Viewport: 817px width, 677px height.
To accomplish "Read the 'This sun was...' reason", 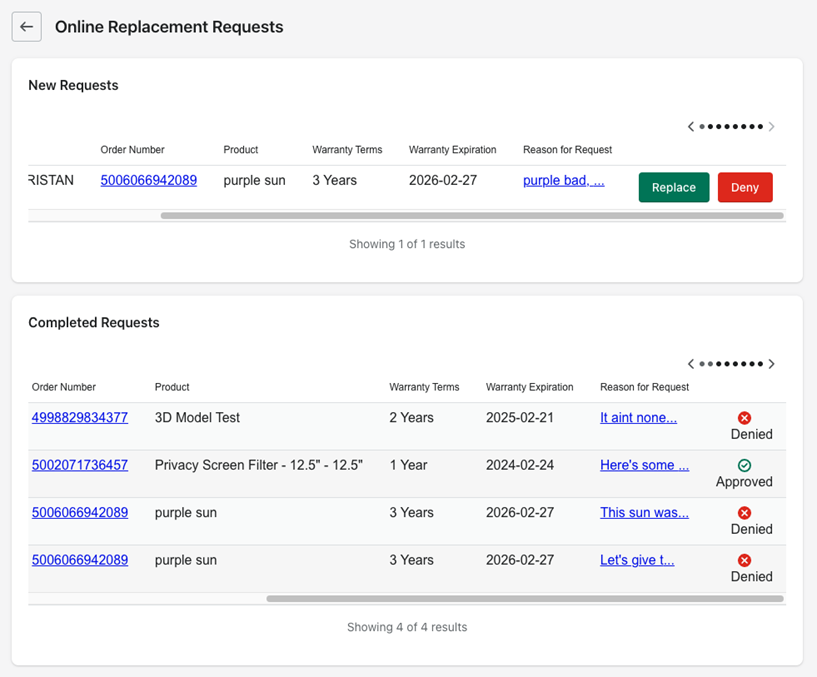I will (644, 513).
